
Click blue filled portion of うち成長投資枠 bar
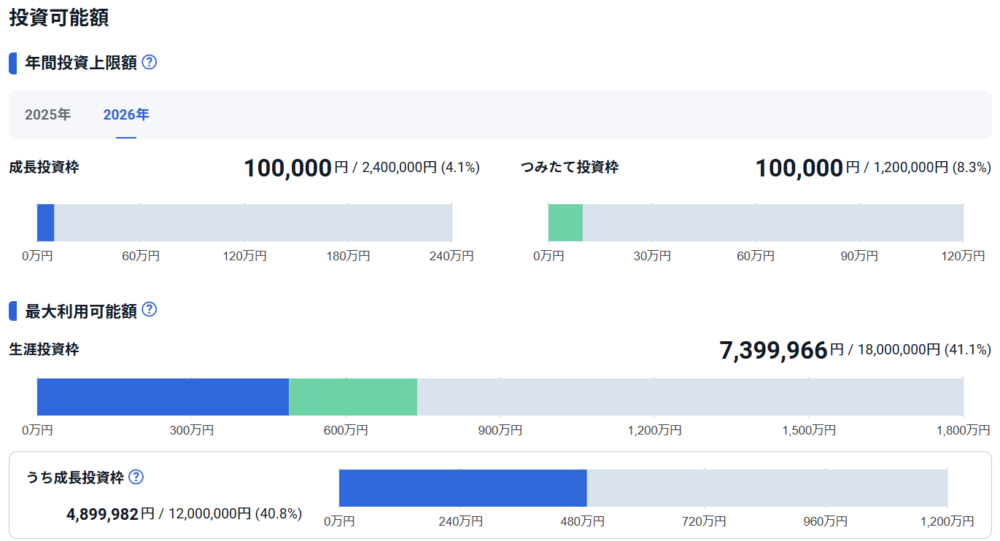click(x=462, y=487)
